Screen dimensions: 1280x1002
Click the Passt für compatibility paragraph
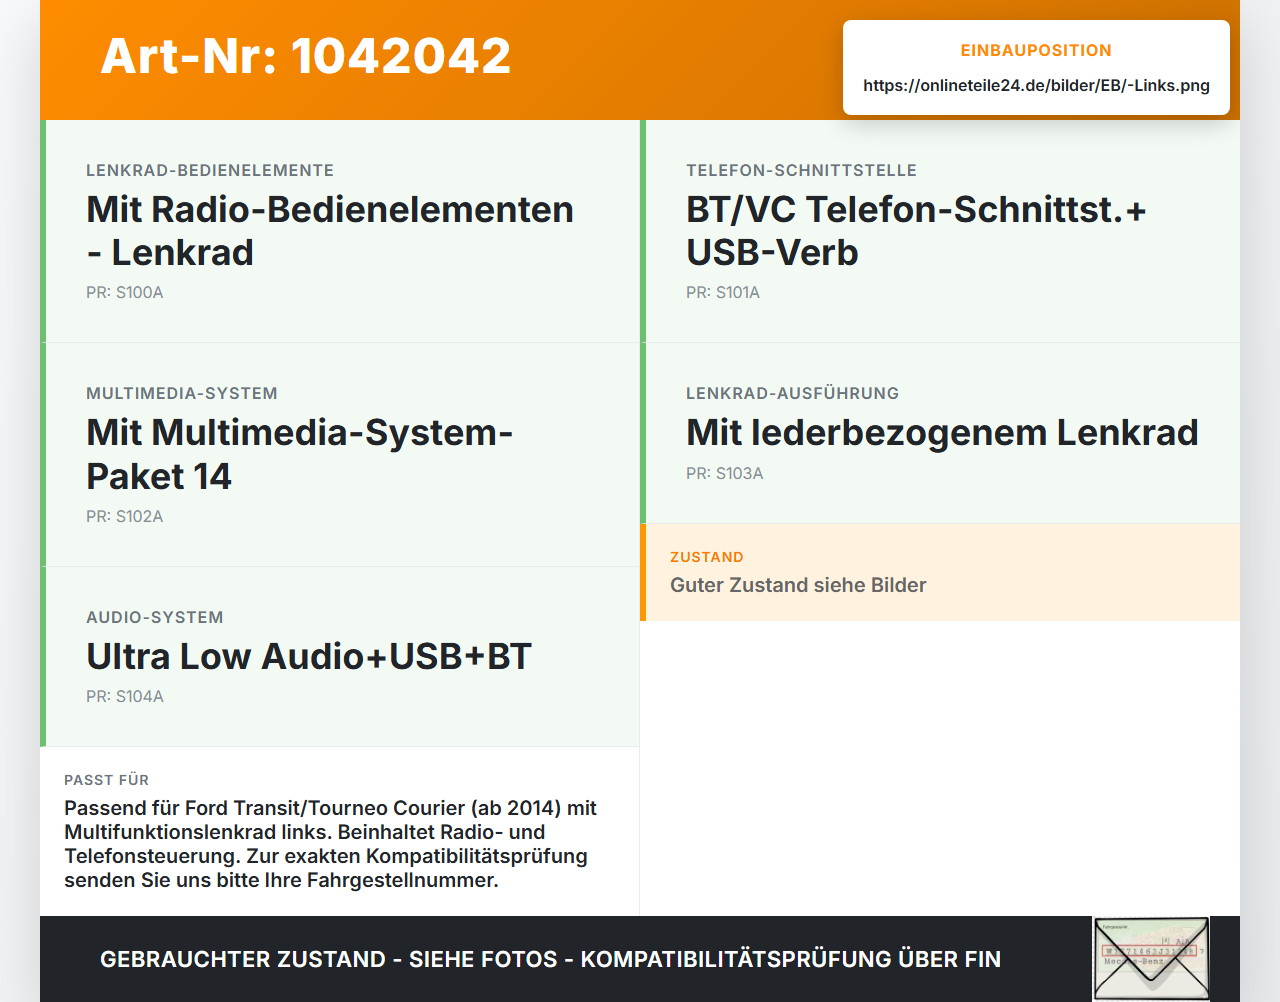(x=331, y=844)
